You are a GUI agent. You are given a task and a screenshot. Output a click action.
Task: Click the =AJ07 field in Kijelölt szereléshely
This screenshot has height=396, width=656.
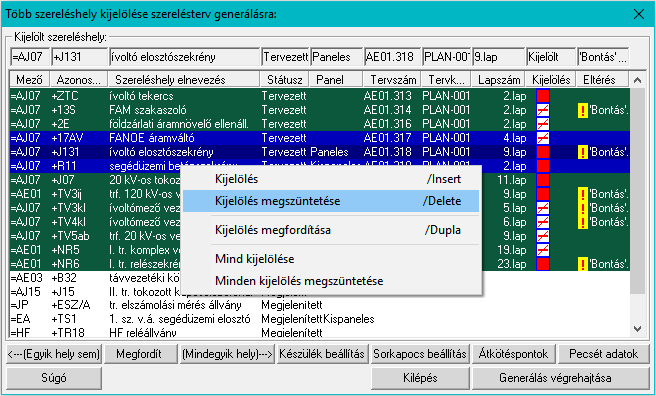point(30,57)
